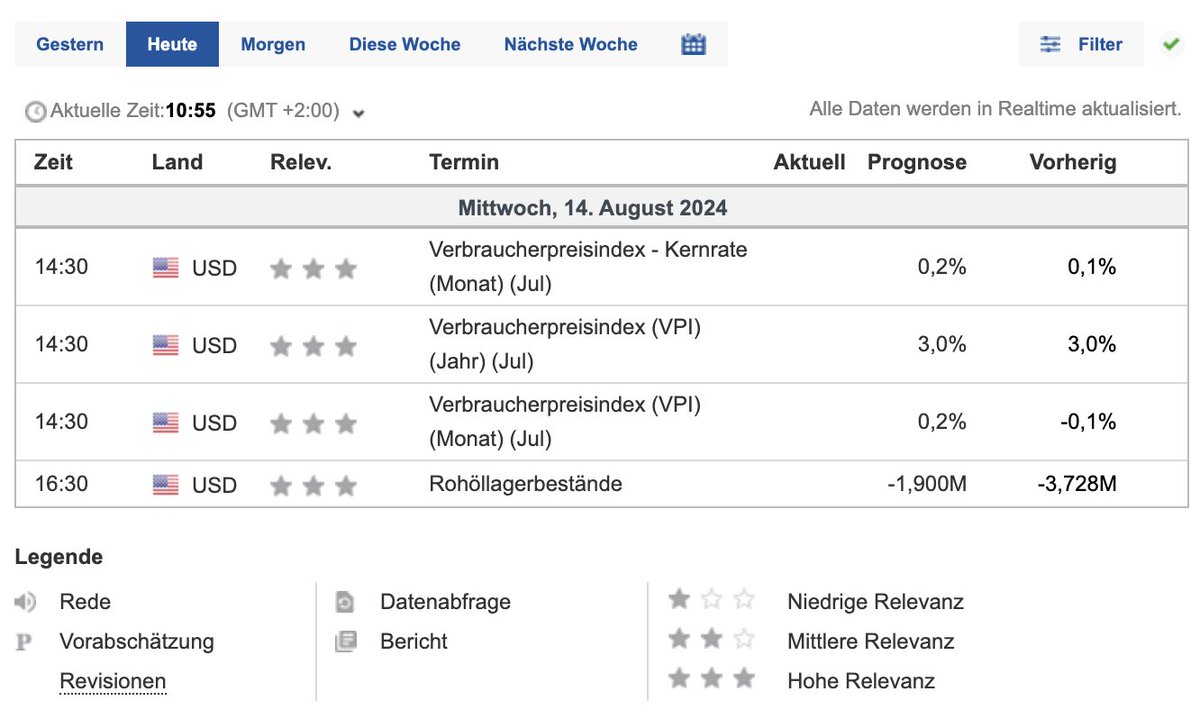Viewport: 1200px width, 719px height.
Task: Click the US flag in the VPI (Jahr) row
Action: point(166,345)
